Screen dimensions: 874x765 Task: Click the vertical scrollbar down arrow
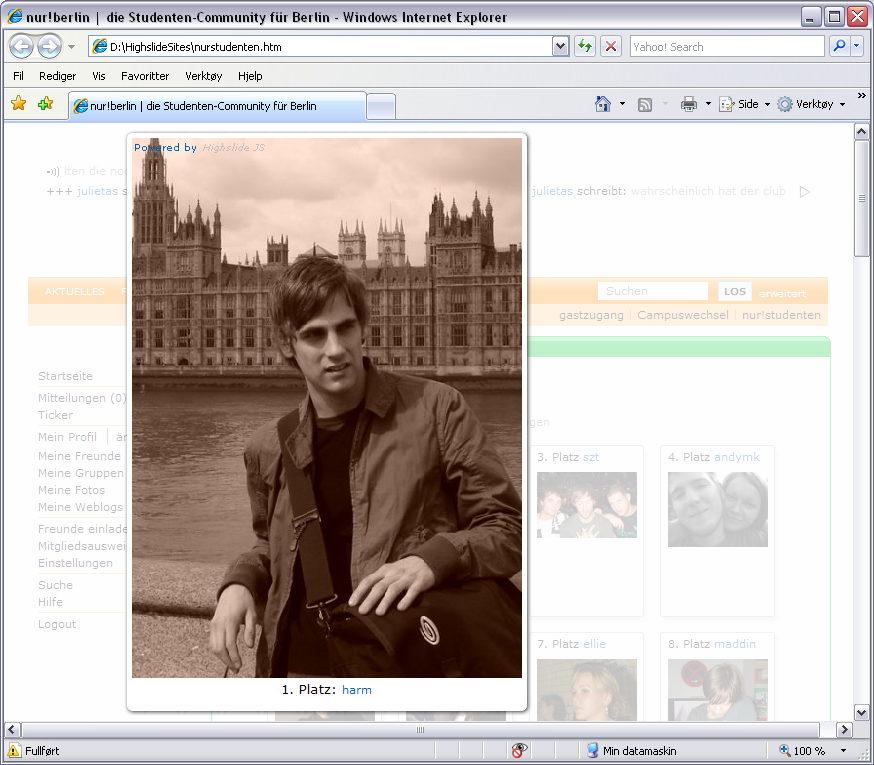861,712
